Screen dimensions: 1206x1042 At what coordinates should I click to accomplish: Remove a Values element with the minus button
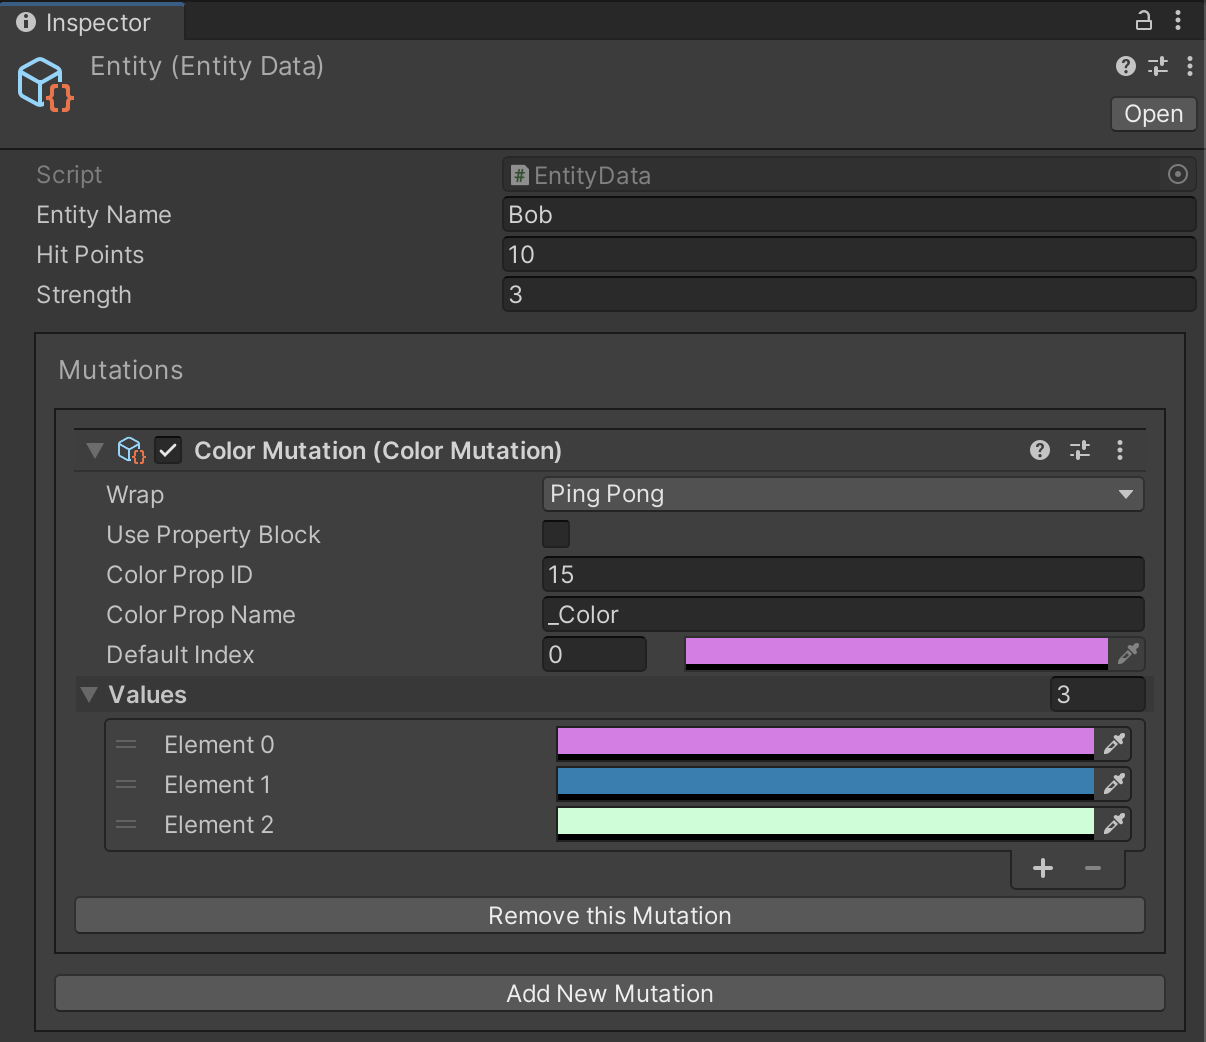pyautogui.click(x=1093, y=868)
